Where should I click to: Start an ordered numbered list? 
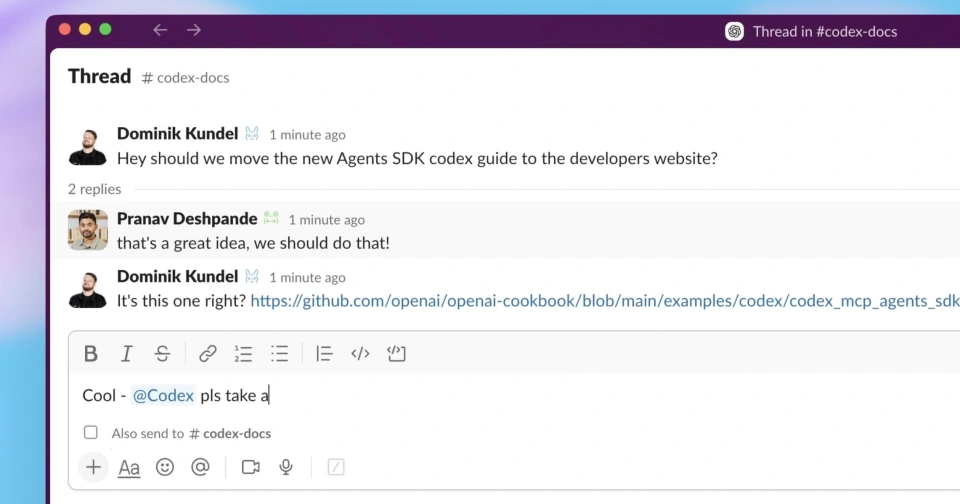243,353
